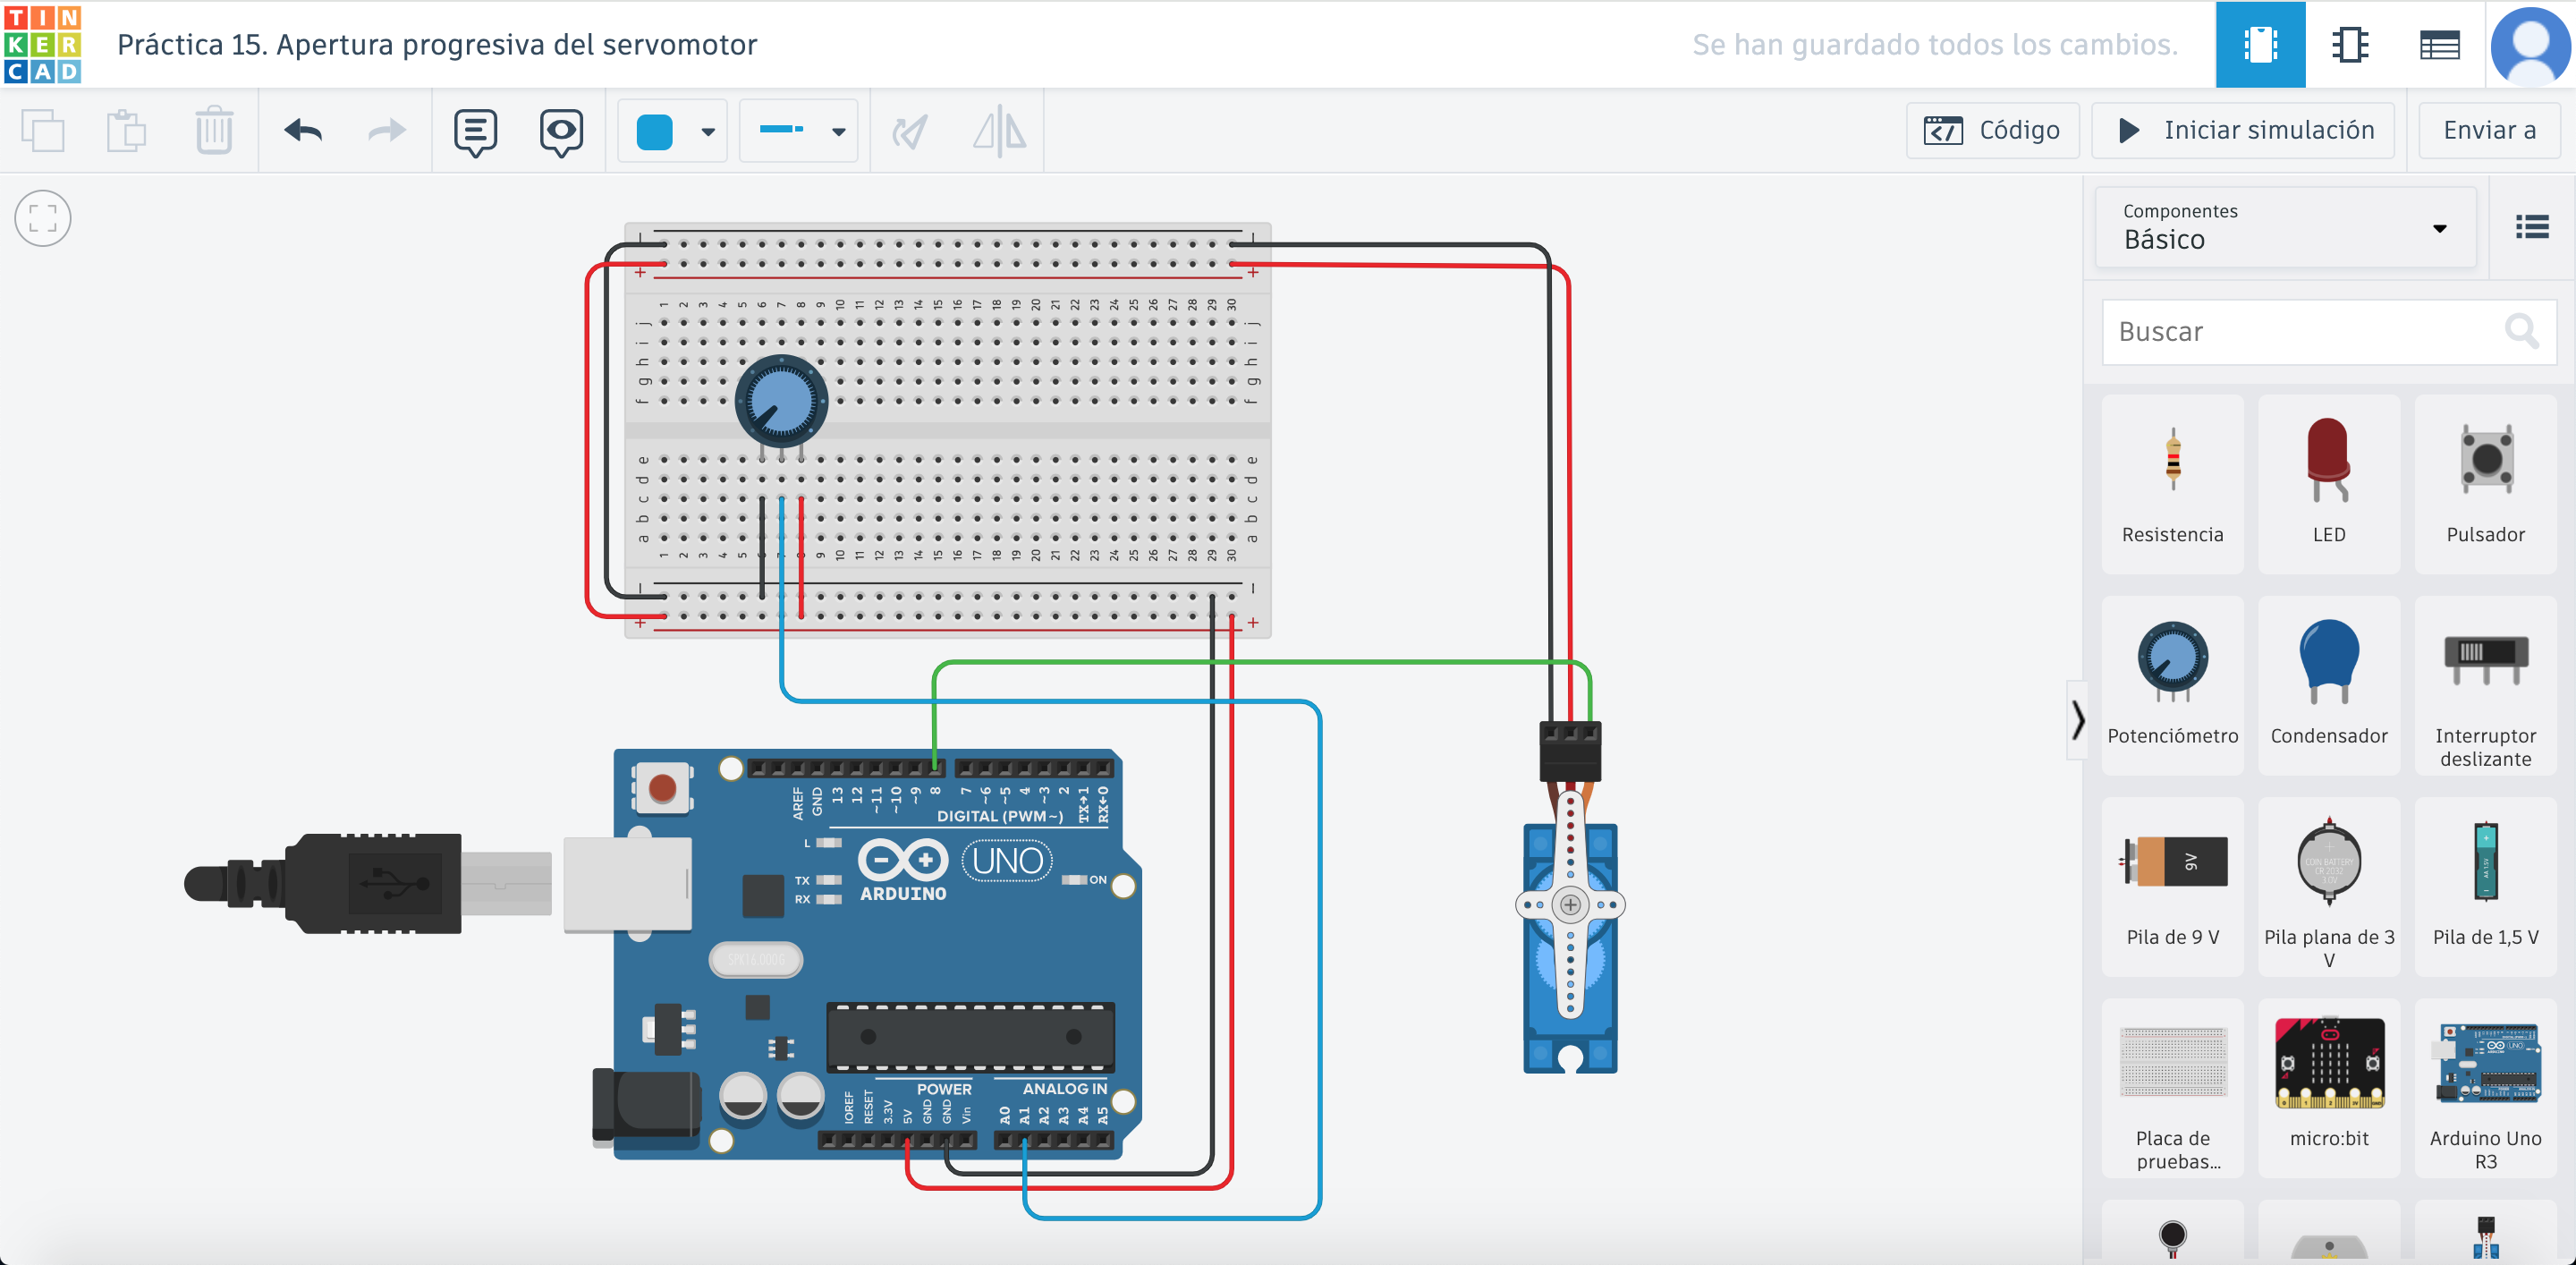Collapse the components side panel
Screen dimensions: 2576x1265
point(2077,719)
